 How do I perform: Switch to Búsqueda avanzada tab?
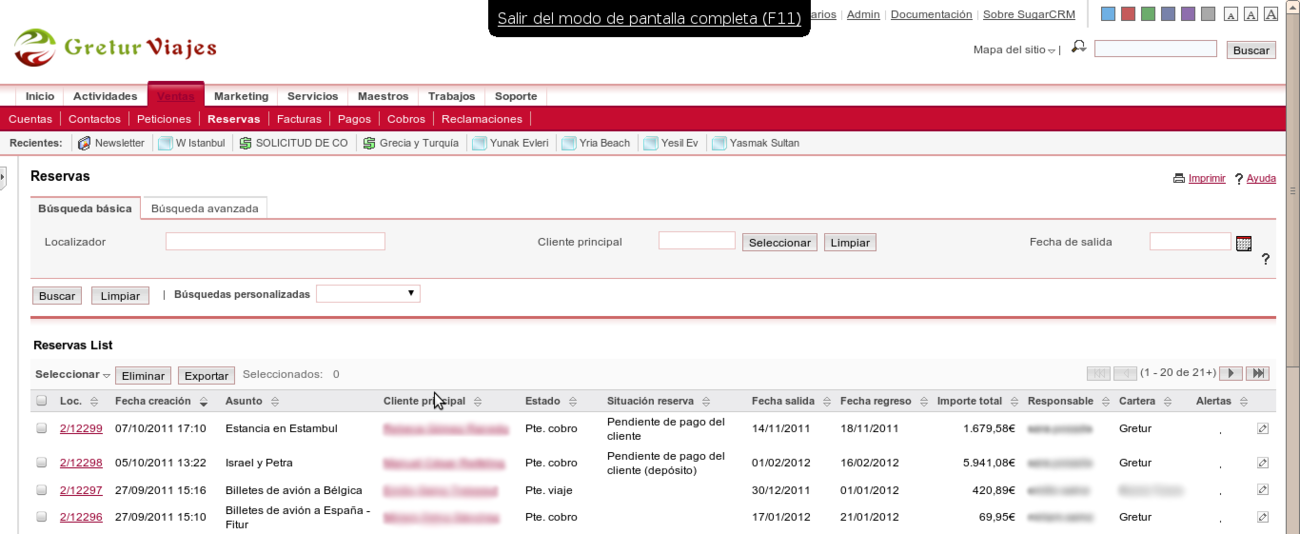pos(204,208)
